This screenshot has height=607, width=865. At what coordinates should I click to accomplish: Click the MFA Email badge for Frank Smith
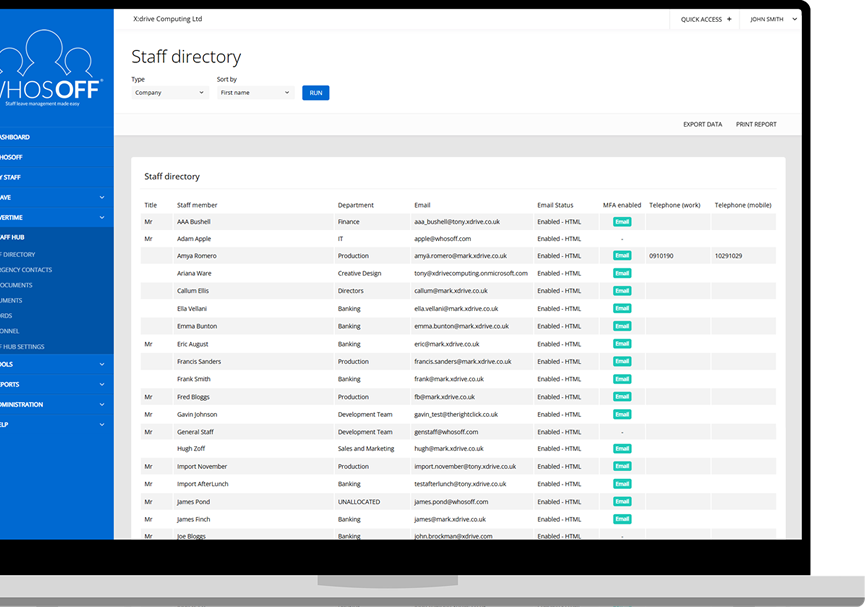coord(622,379)
